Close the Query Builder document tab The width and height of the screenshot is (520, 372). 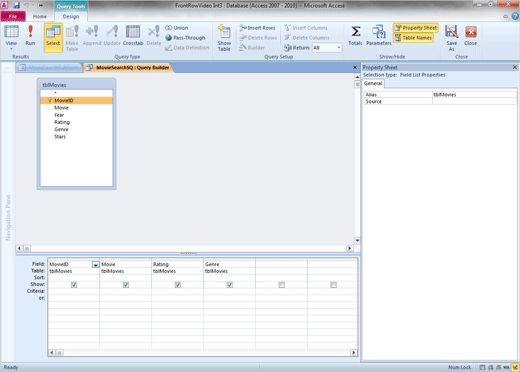(355, 67)
